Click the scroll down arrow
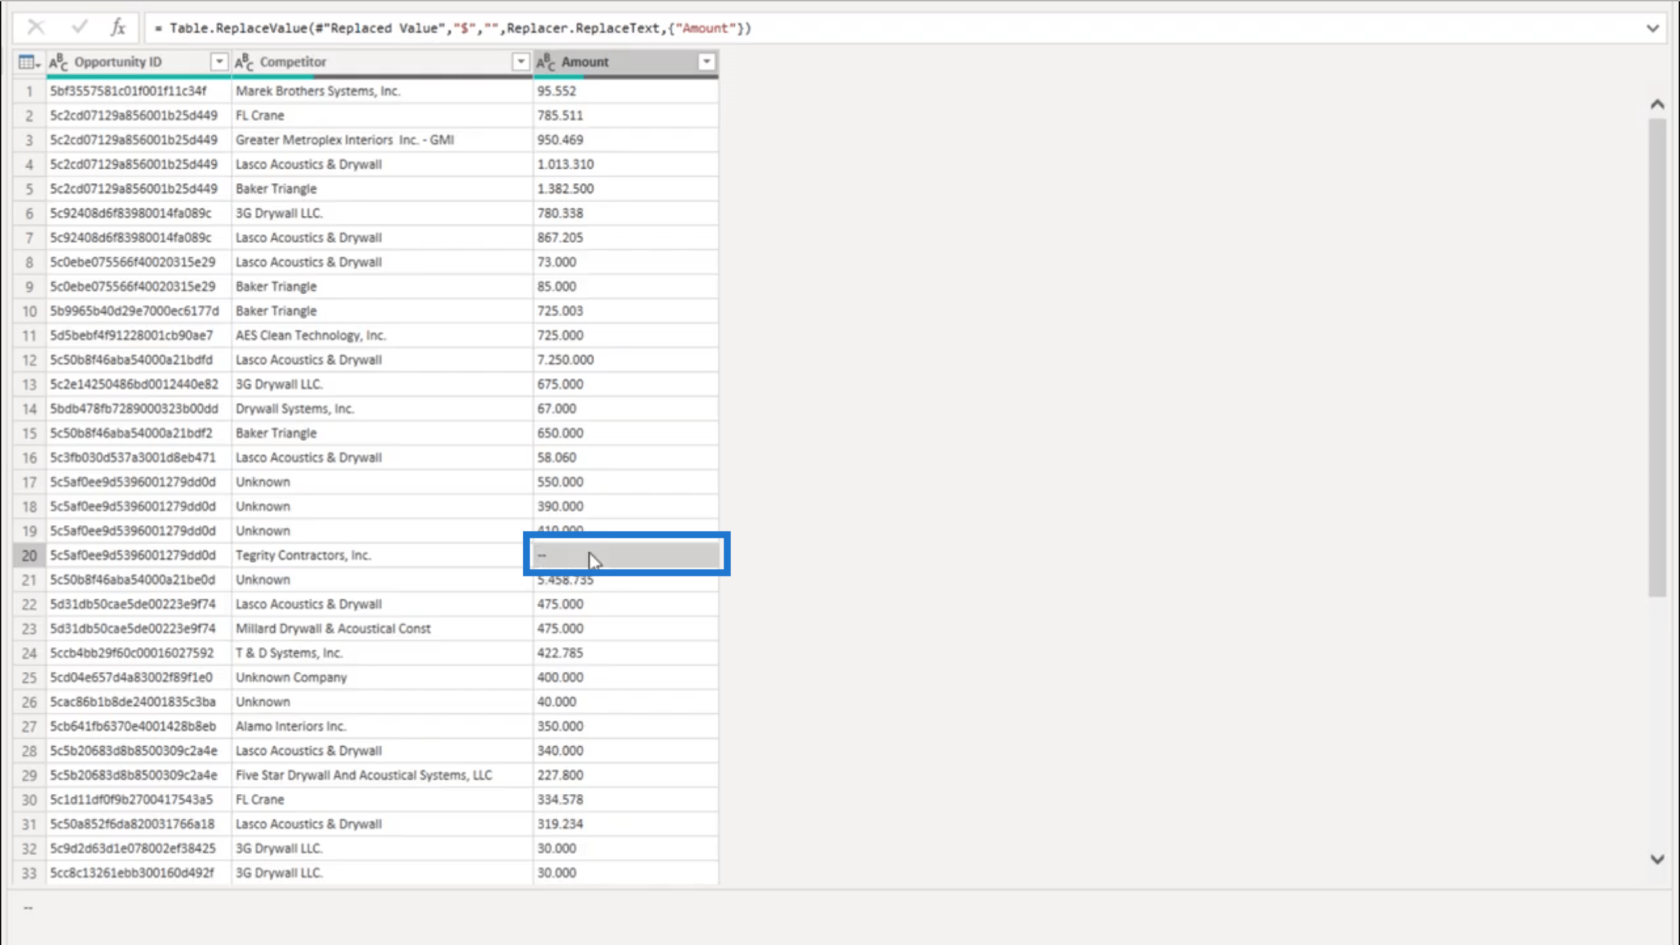This screenshot has width=1680, height=945. pos(1657,859)
